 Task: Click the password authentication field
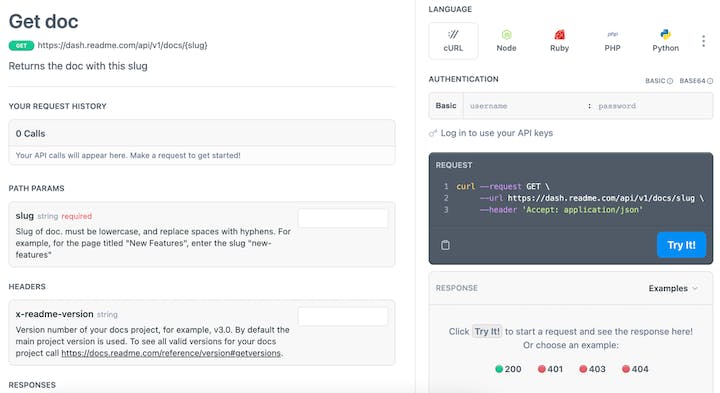coord(652,106)
